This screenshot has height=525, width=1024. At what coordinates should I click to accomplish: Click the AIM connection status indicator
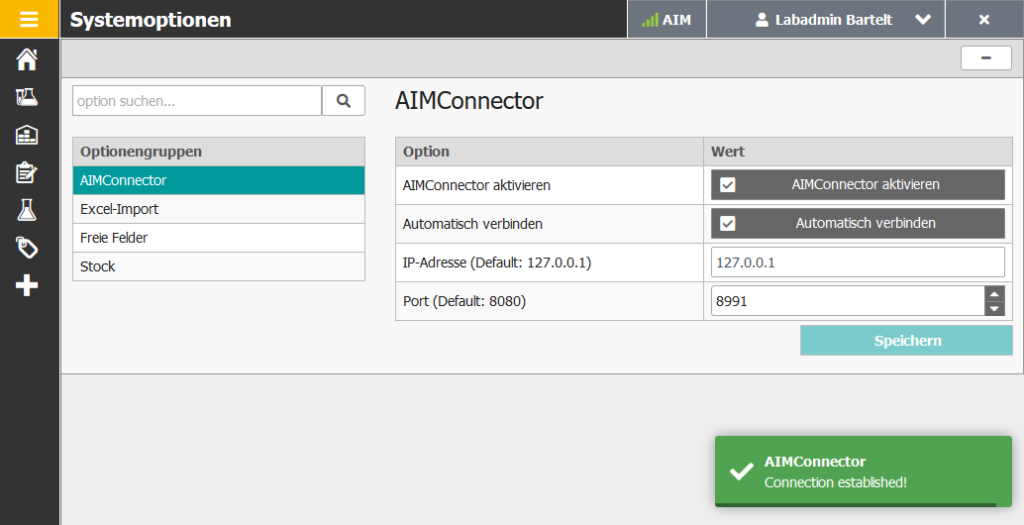click(666, 20)
